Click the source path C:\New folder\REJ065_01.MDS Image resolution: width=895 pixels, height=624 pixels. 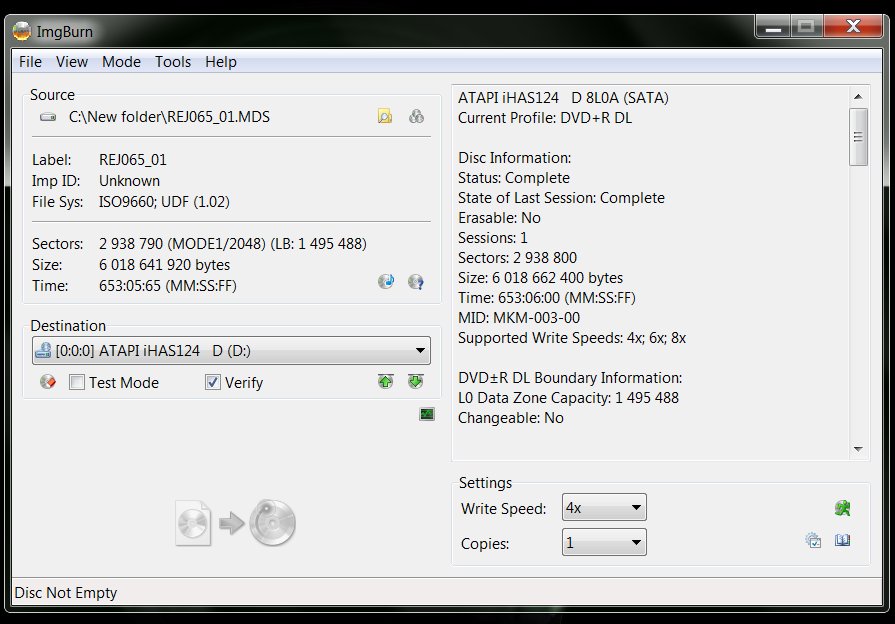[170, 117]
